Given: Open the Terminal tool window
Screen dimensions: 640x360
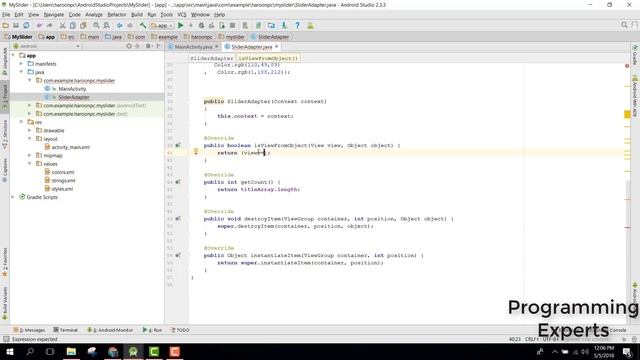Looking at the screenshot, I should 65,330.
